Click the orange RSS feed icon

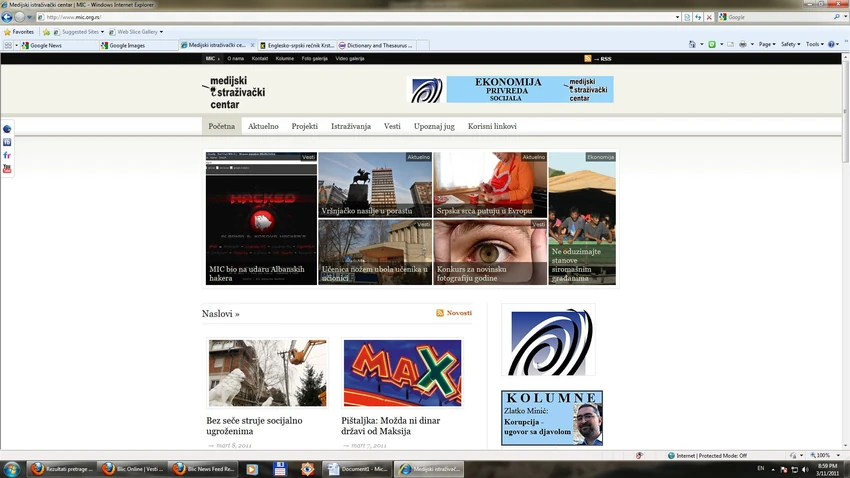click(588, 59)
